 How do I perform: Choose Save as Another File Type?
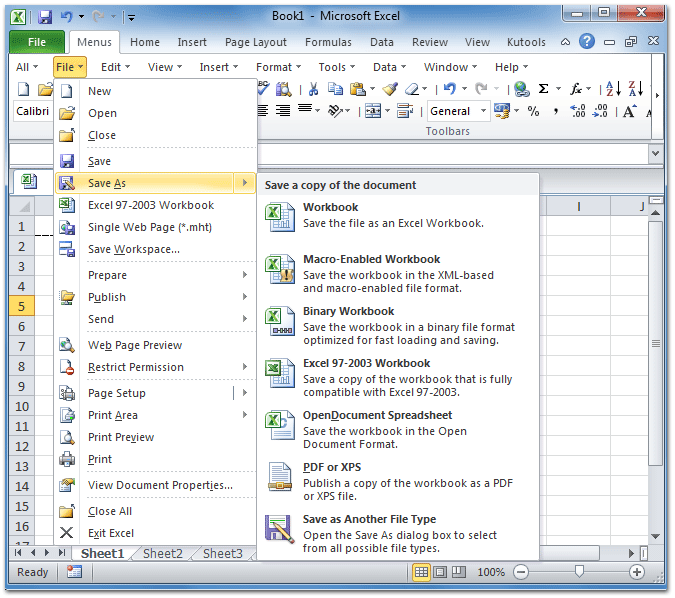click(x=369, y=519)
